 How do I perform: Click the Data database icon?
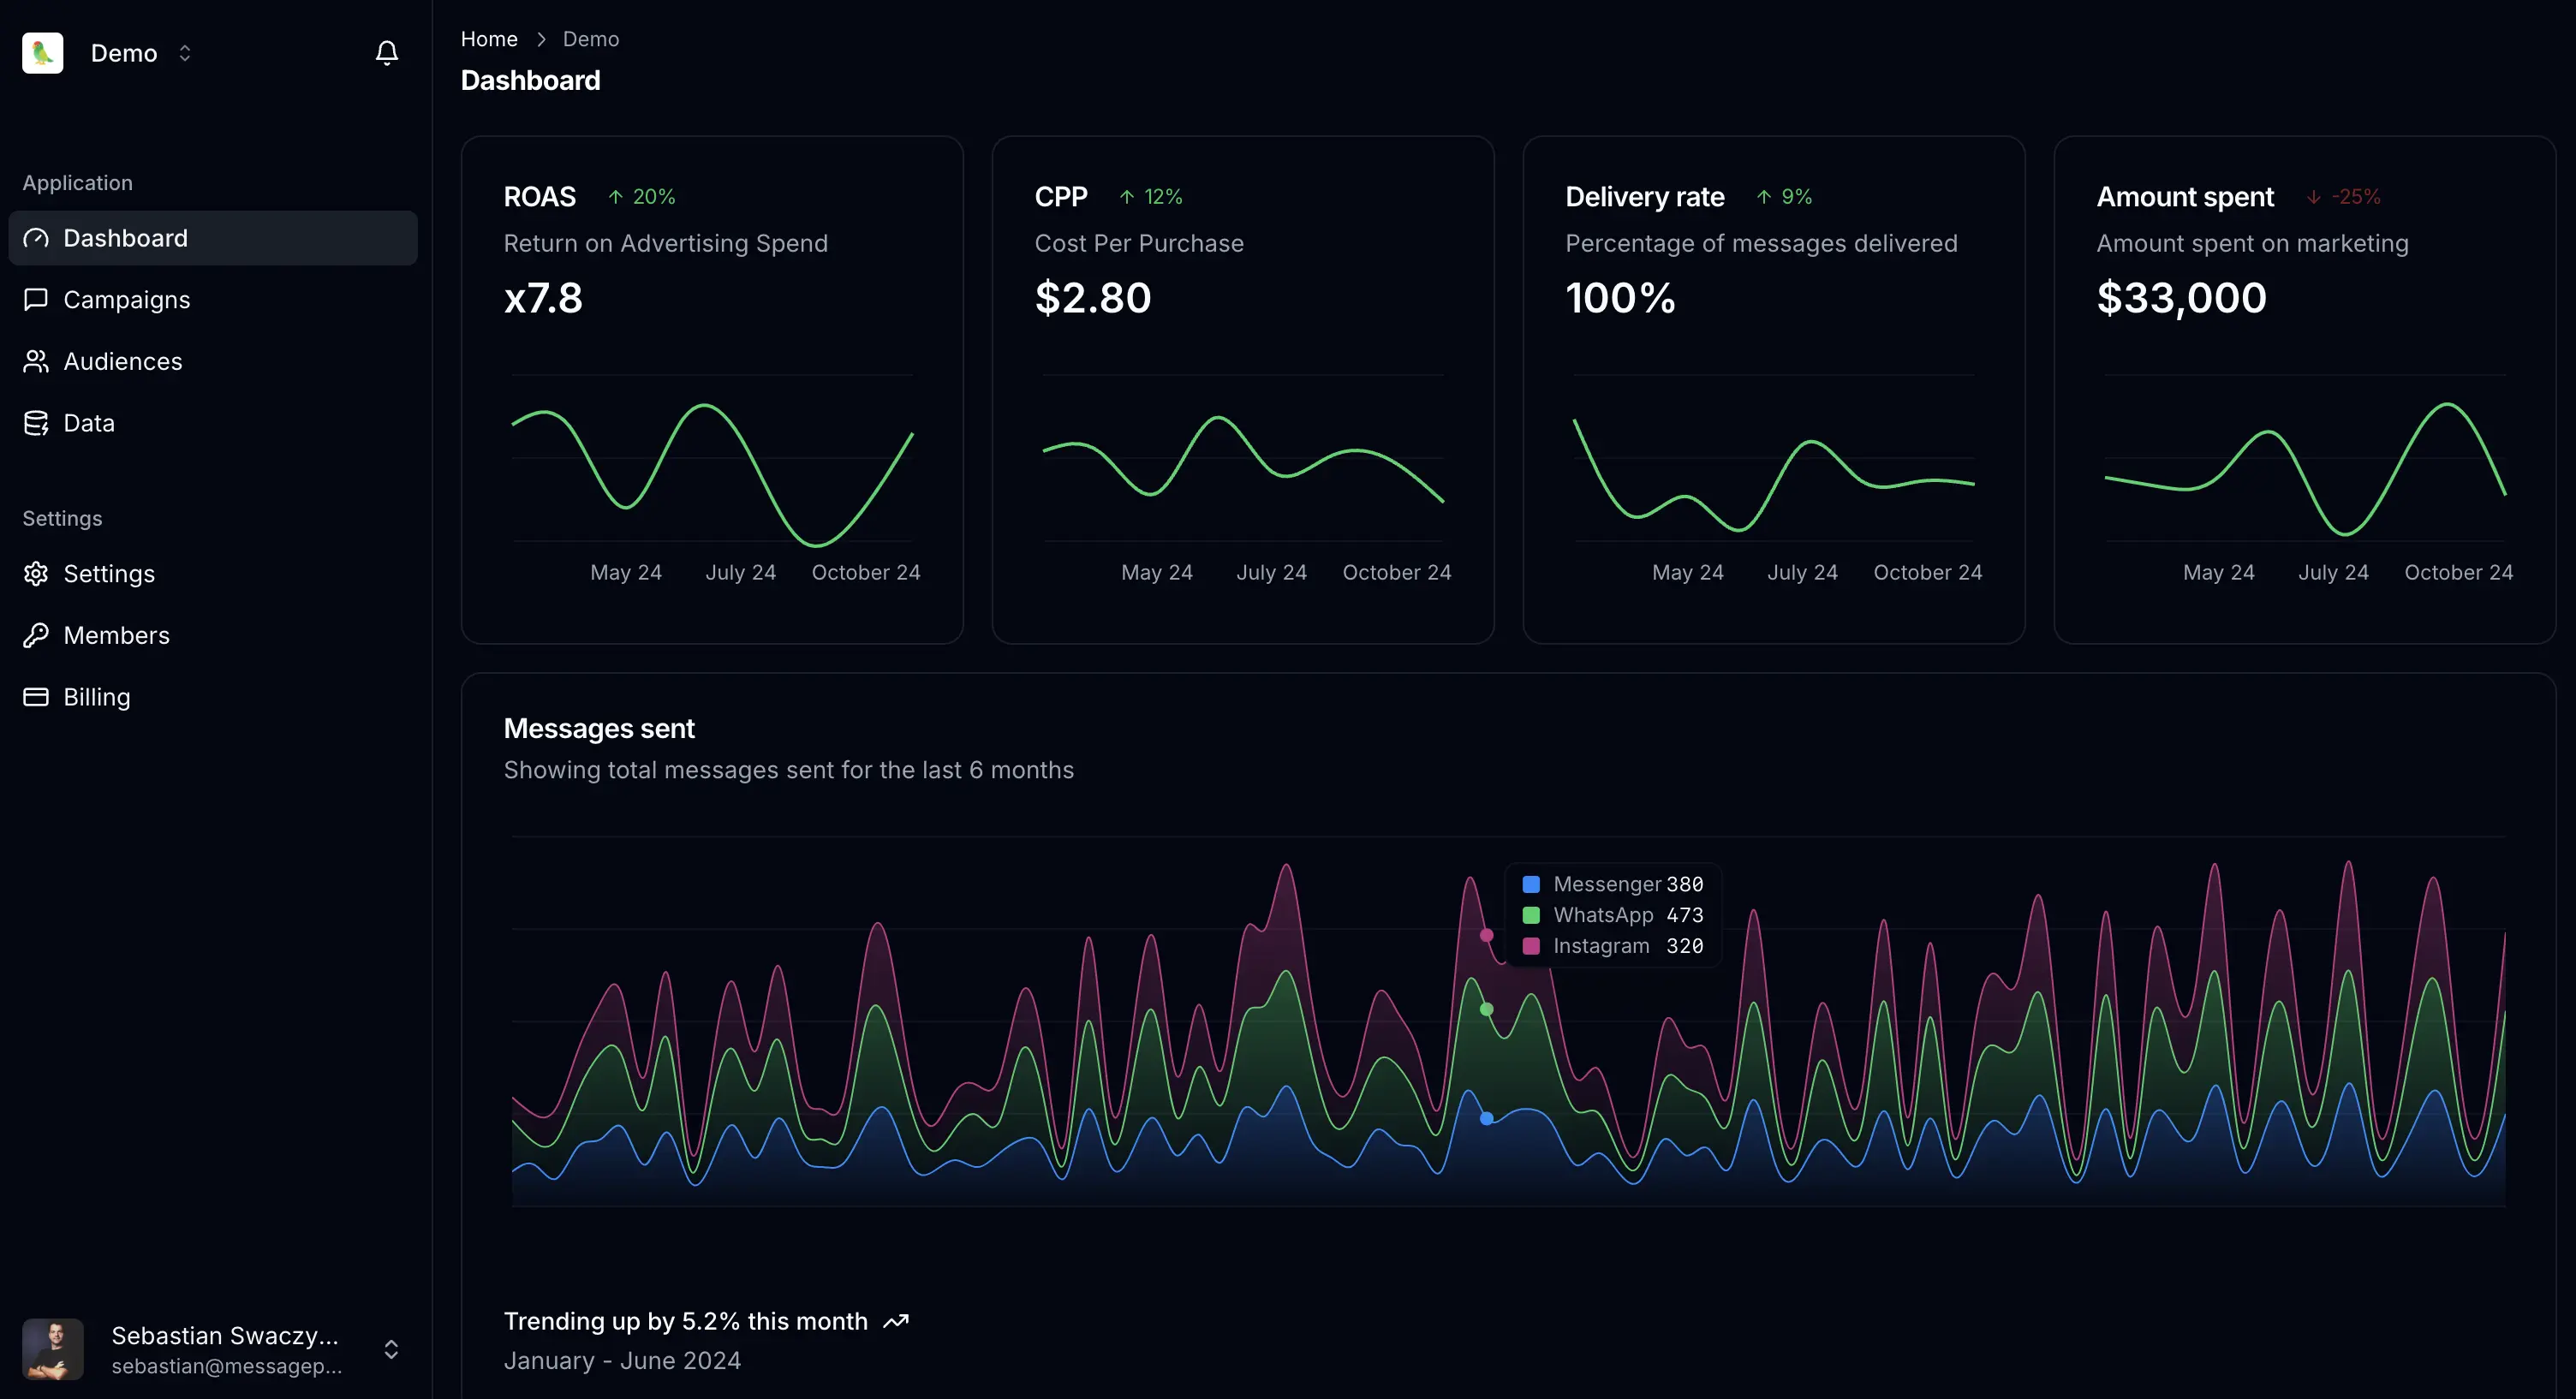pyautogui.click(x=36, y=423)
